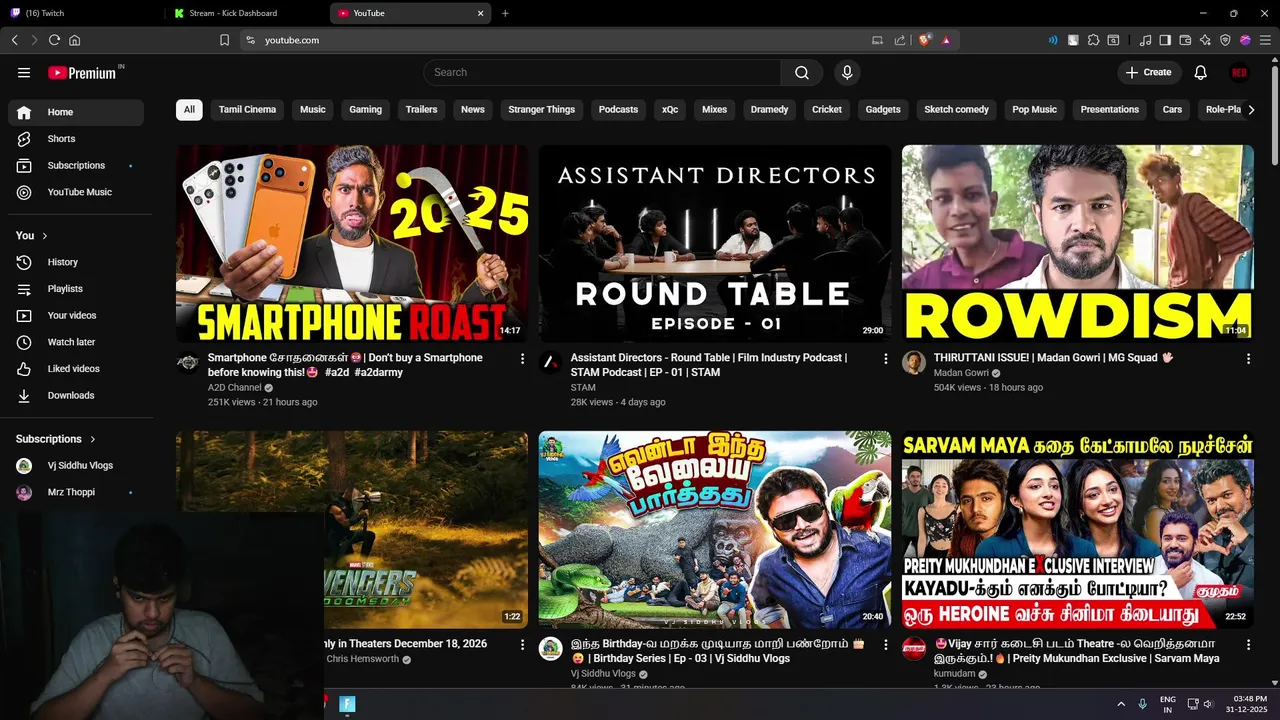
Task: Play the ROWDISM thumbnail
Action: pos(1078,244)
